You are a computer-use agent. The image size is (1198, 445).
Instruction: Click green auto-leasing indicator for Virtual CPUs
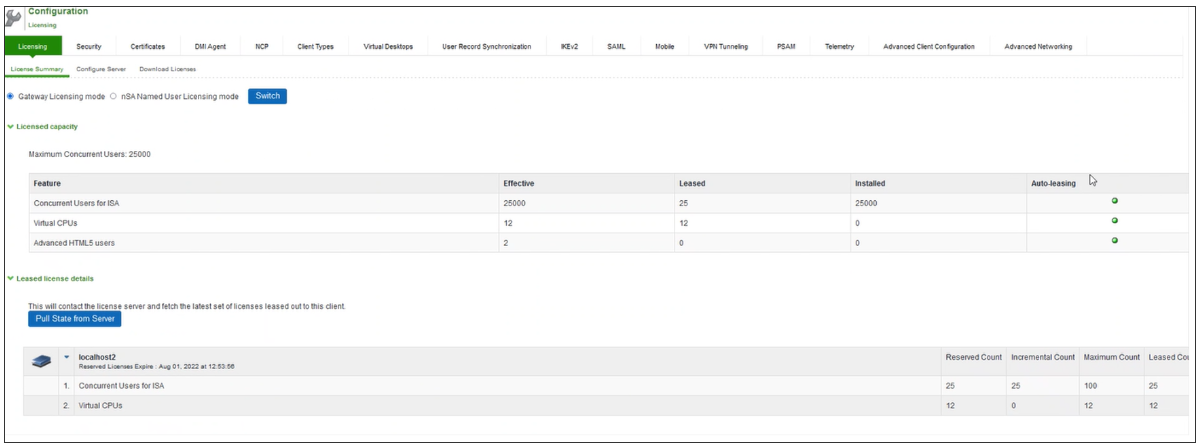pos(1114,221)
